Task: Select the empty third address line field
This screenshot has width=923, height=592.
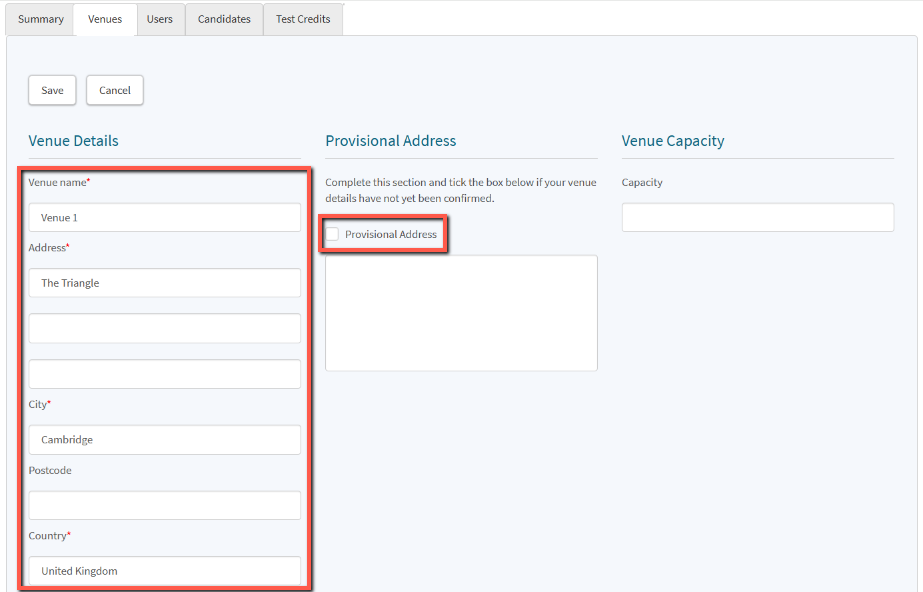Action: coord(164,374)
